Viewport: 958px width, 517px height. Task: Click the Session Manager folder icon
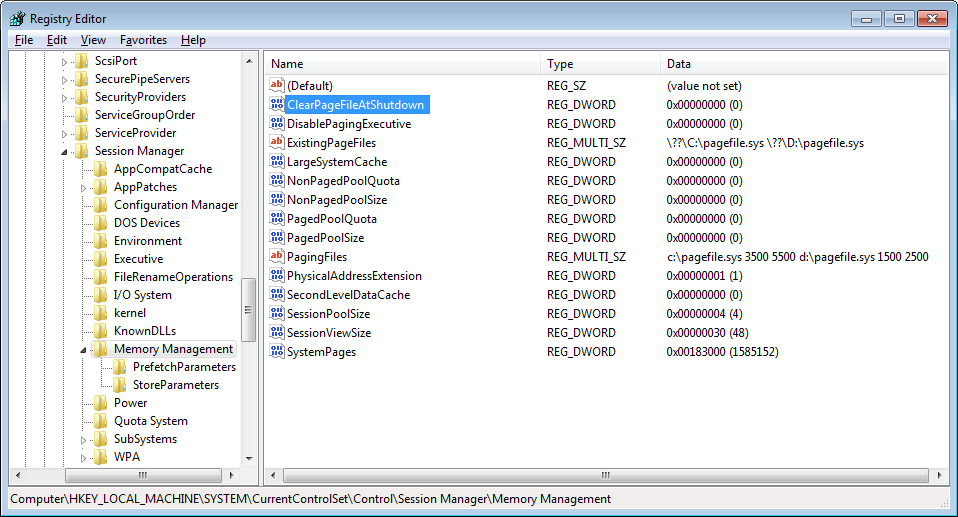[81, 151]
